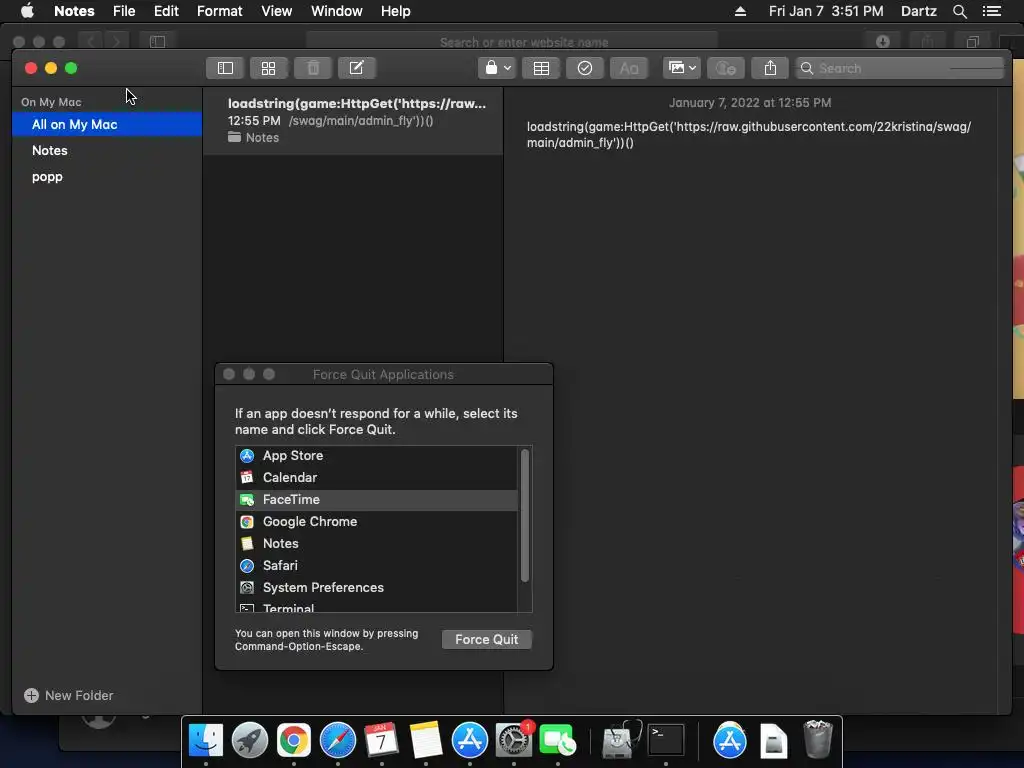Image resolution: width=1024 pixels, height=768 pixels.
Task: Toggle the Notes sidebar folders view
Action: tap(225, 68)
